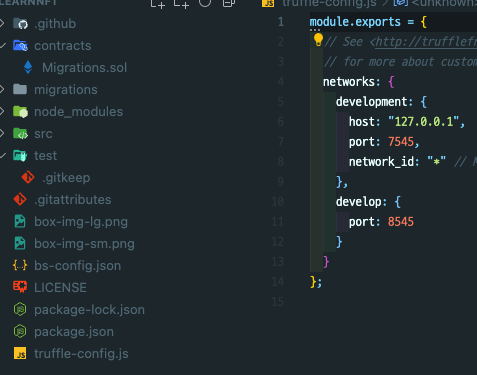Image resolution: width=477 pixels, height=375 pixels.
Task: Click the migrations folder icon
Action: click(20, 89)
